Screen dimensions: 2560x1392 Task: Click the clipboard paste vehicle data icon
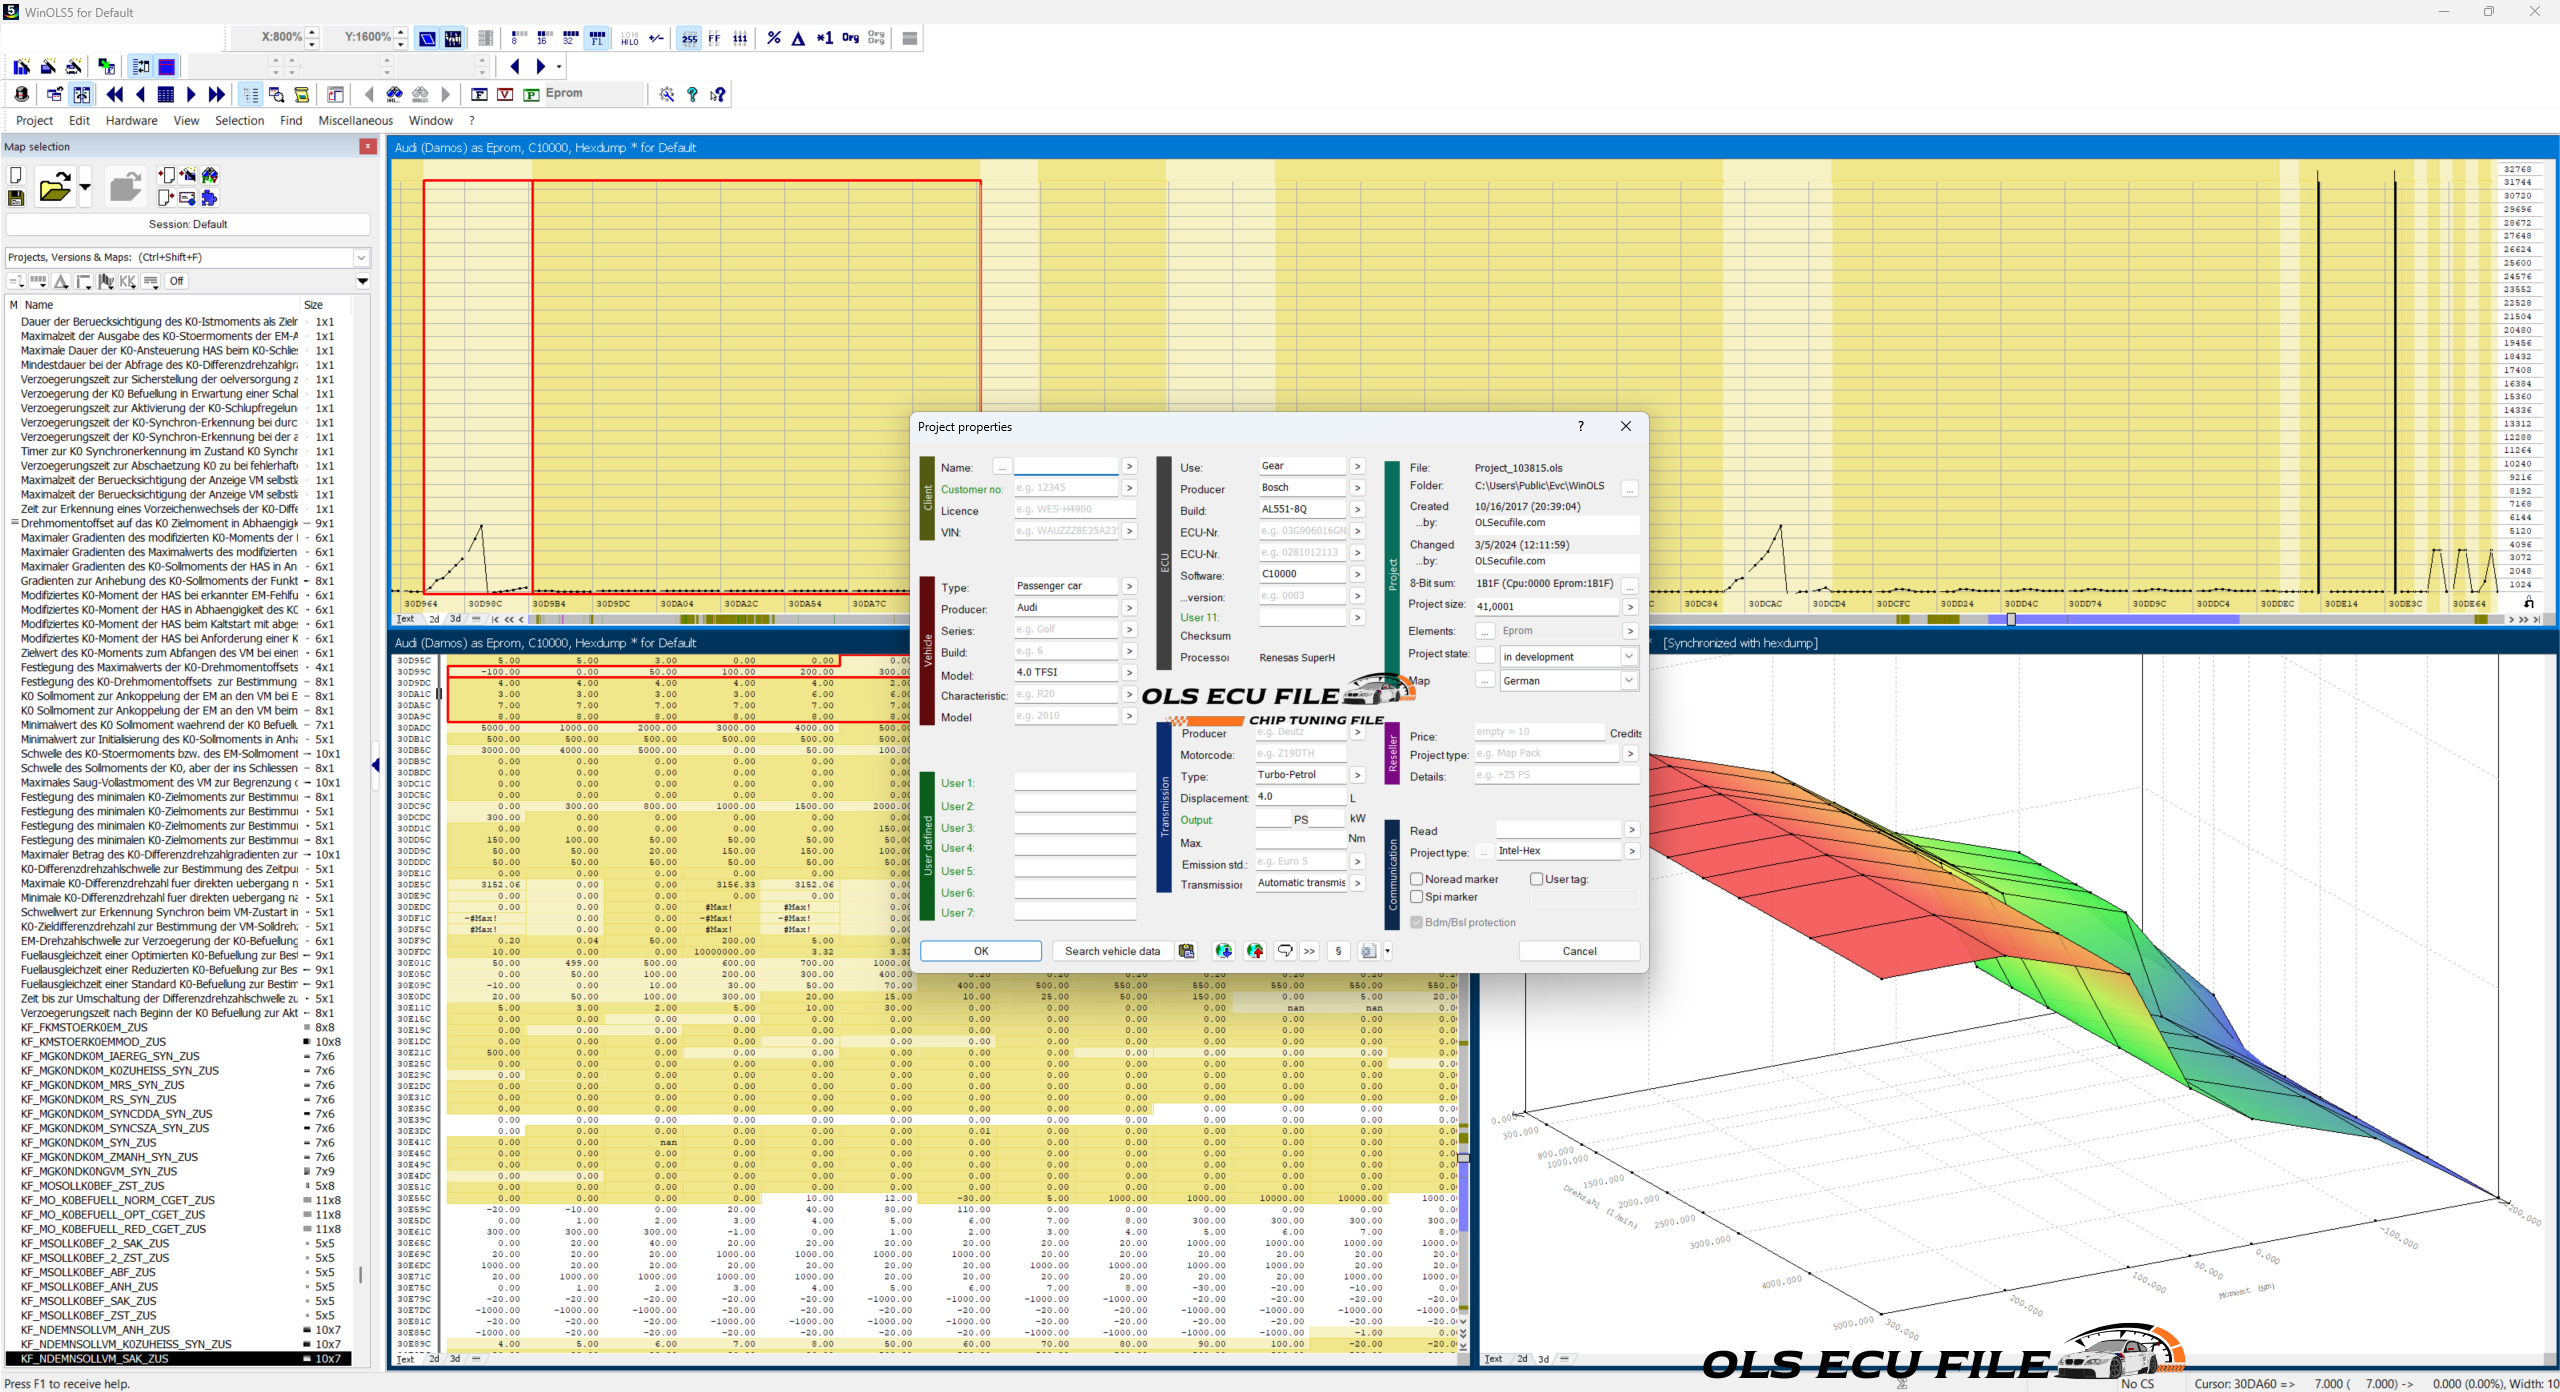tap(1187, 951)
